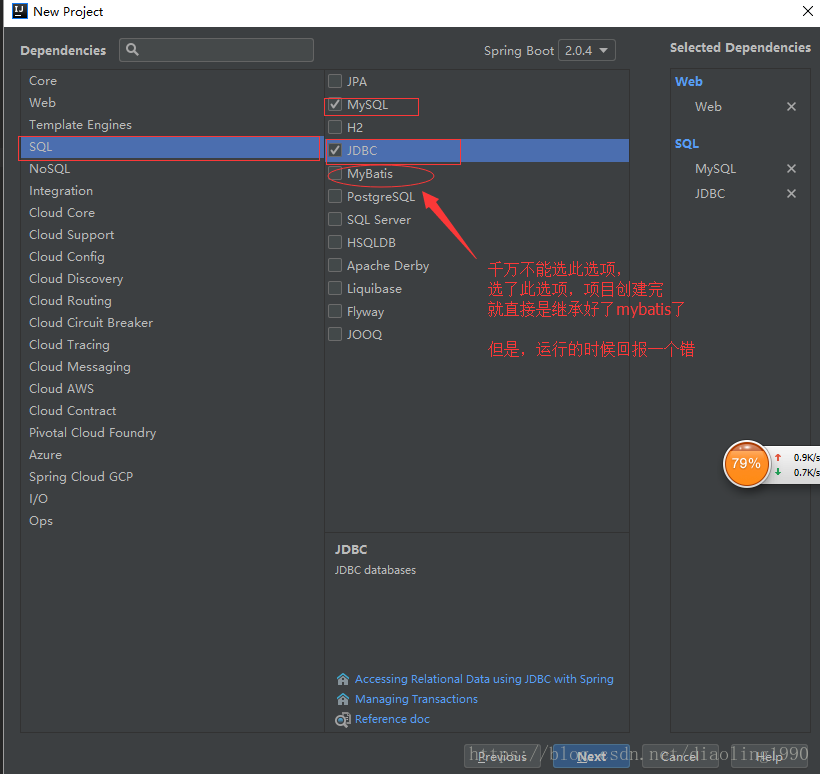Screen dimensions: 820x774
Task: Choose the Cloud Discovery category
Action: [x=172, y=278]
